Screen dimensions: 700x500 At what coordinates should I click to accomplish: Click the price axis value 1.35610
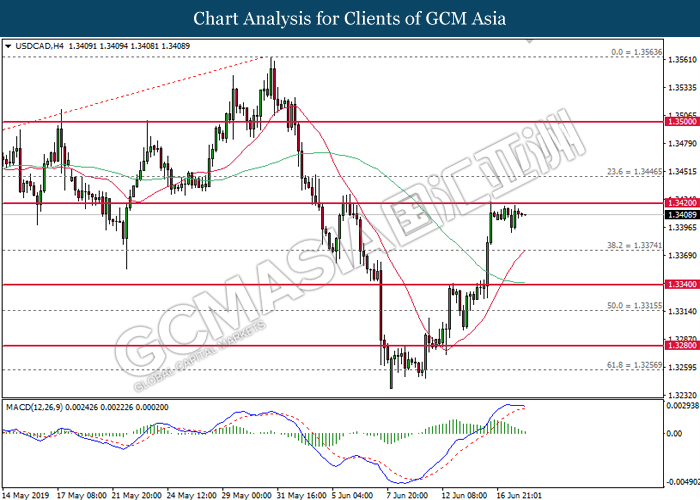[x=682, y=59]
